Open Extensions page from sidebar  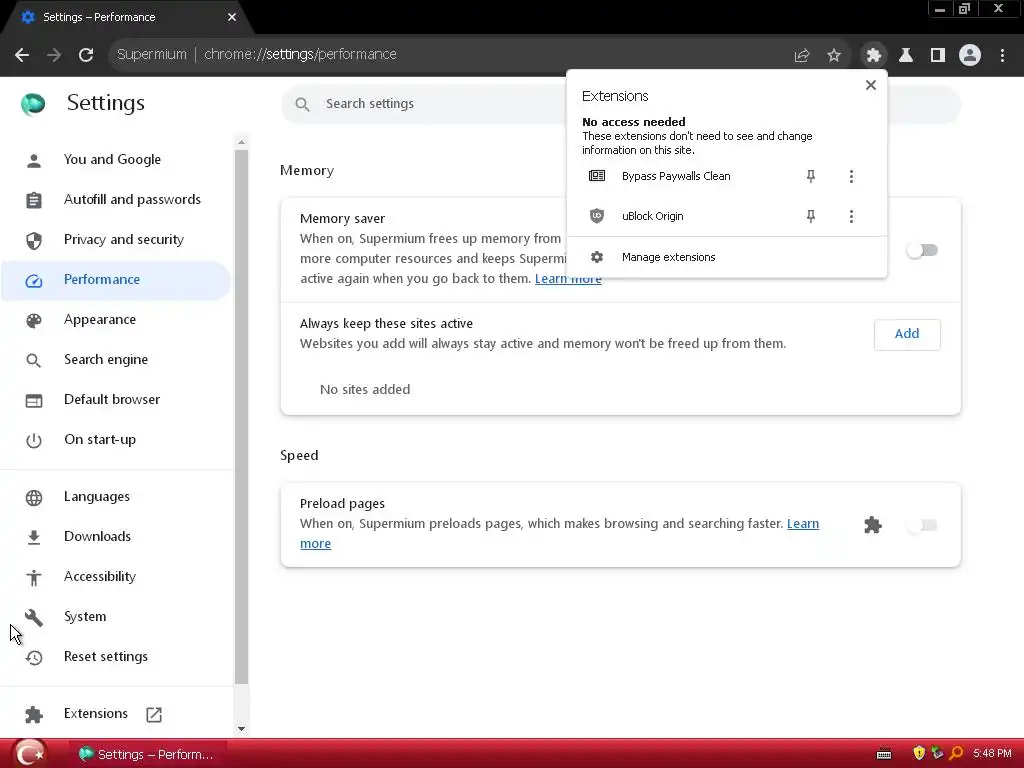click(x=115, y=714)
